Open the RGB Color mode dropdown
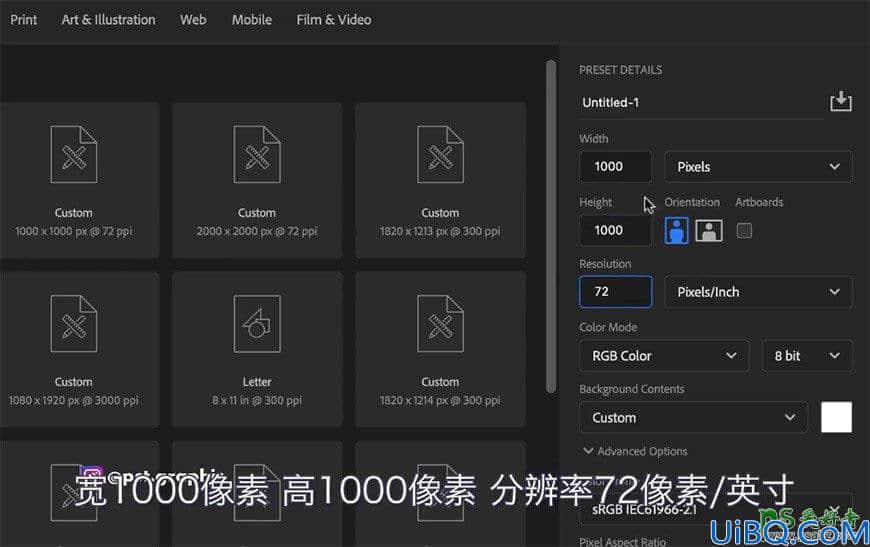 (x=664, y=356)
